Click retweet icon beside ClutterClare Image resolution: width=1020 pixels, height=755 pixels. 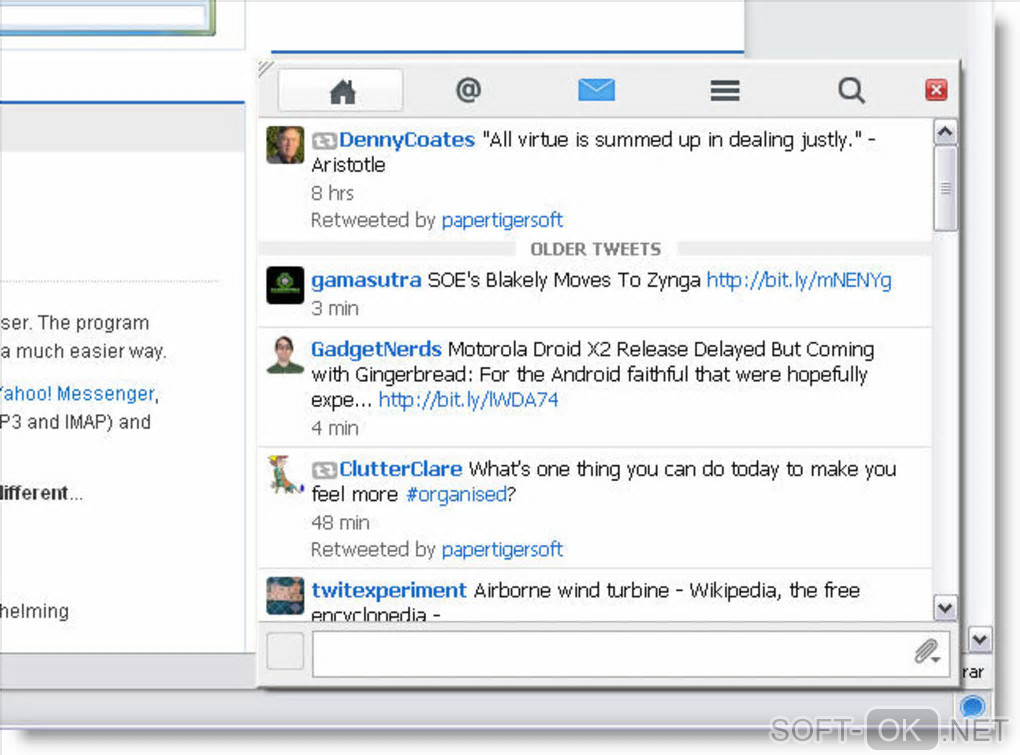click(323, 470)
